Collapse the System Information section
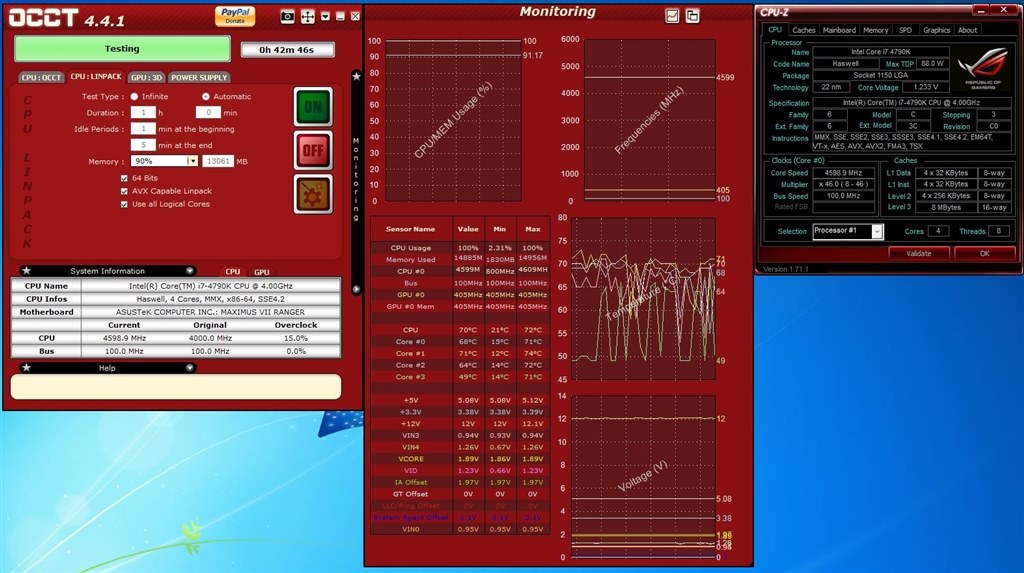The height and width of the screenshot is (573, 1024). coord(189,270)
